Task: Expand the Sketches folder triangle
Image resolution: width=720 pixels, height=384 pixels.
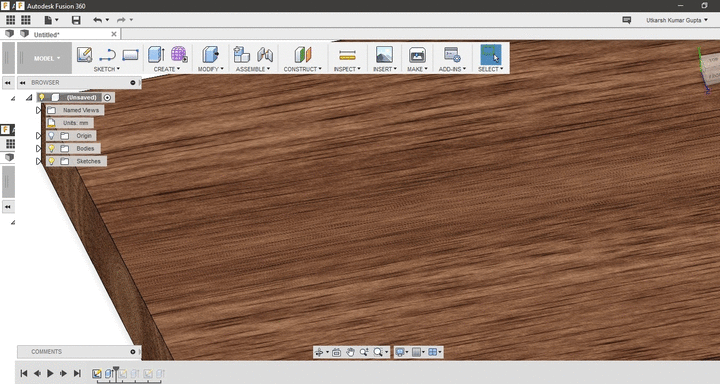Action: pos(39,161)
